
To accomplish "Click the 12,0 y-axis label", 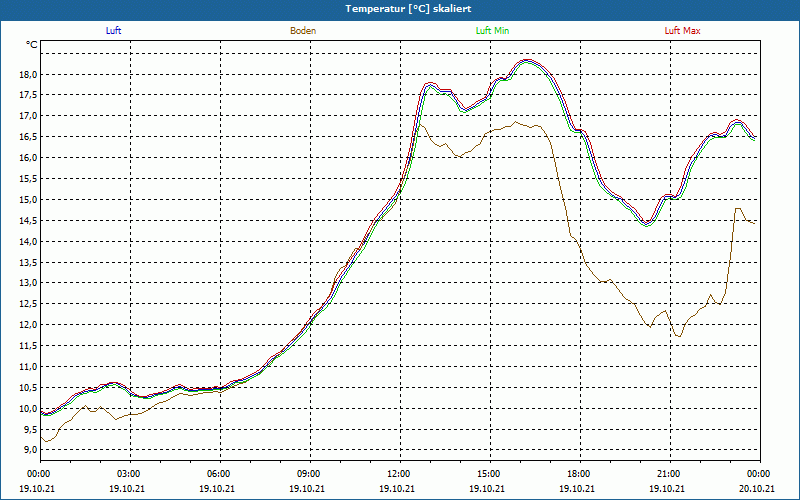I will (x=29, y=324).
